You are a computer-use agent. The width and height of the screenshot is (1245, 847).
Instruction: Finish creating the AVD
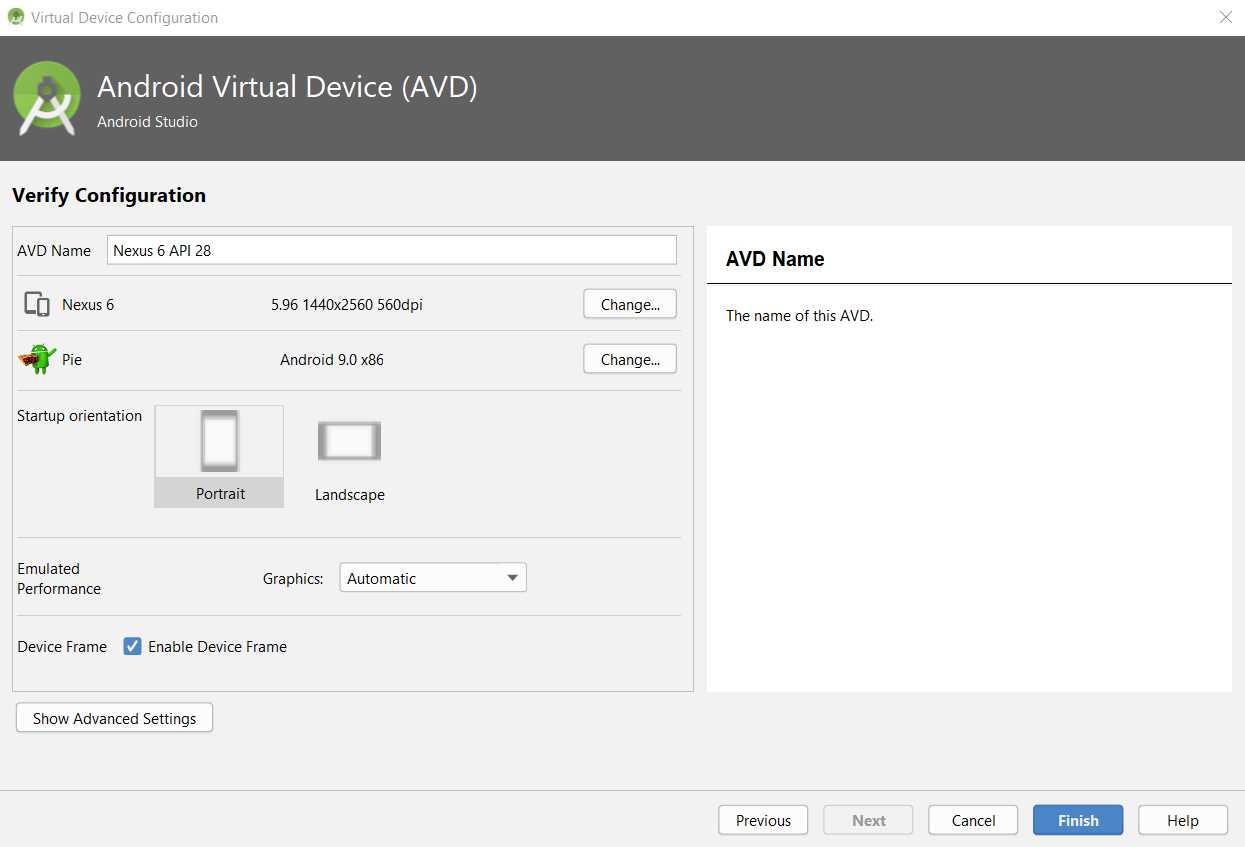pos(1077,819)
